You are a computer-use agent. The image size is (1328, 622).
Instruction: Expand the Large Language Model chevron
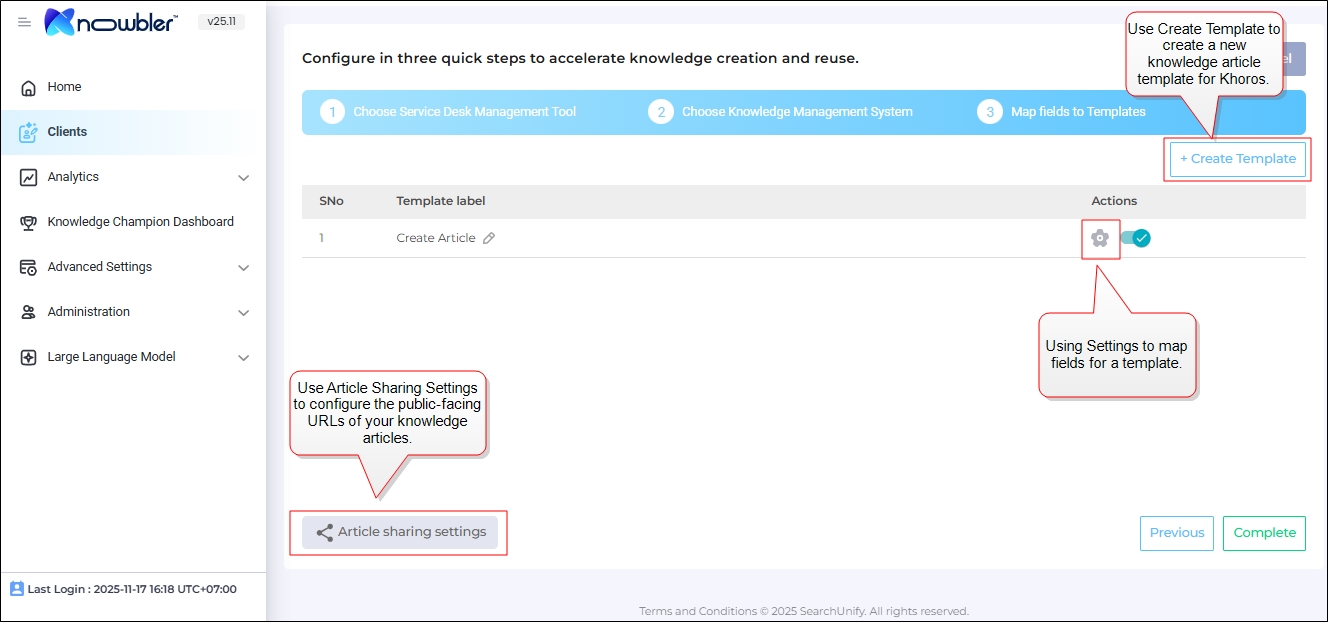click(x=243, y=358)
